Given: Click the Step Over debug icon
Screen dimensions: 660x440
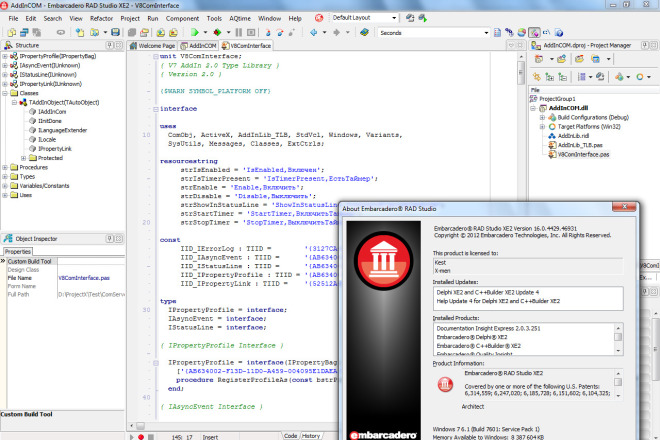Looking at the screenshot, I should click(x=280, y=32).
